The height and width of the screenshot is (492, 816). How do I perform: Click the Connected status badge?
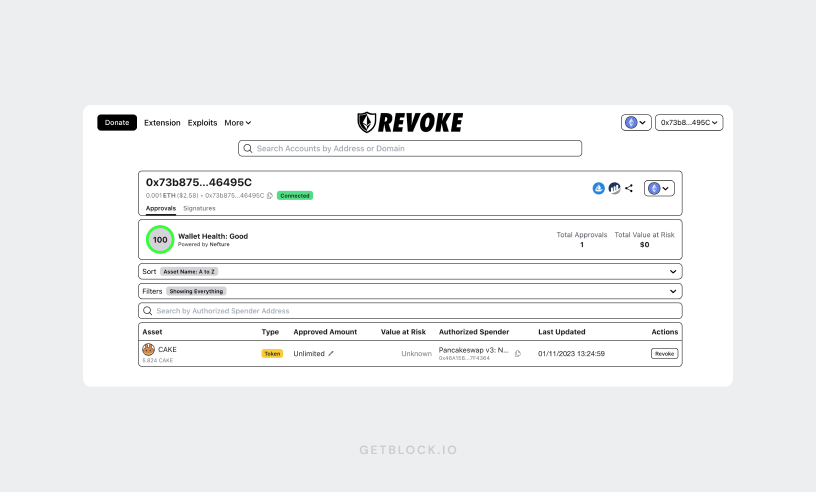[x=295, y=196]
